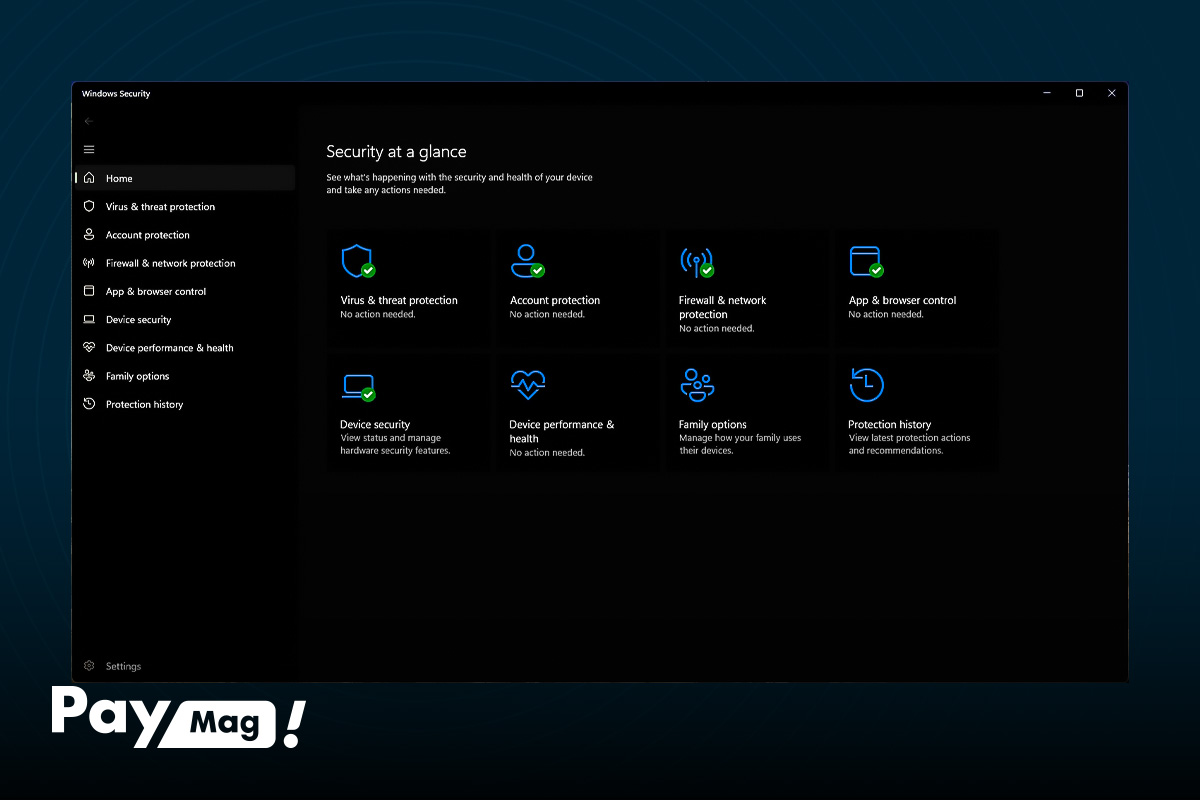The image size is (1200, 800).
Task: Open Device performance & health sidebar item
Action: click(169, 348)
